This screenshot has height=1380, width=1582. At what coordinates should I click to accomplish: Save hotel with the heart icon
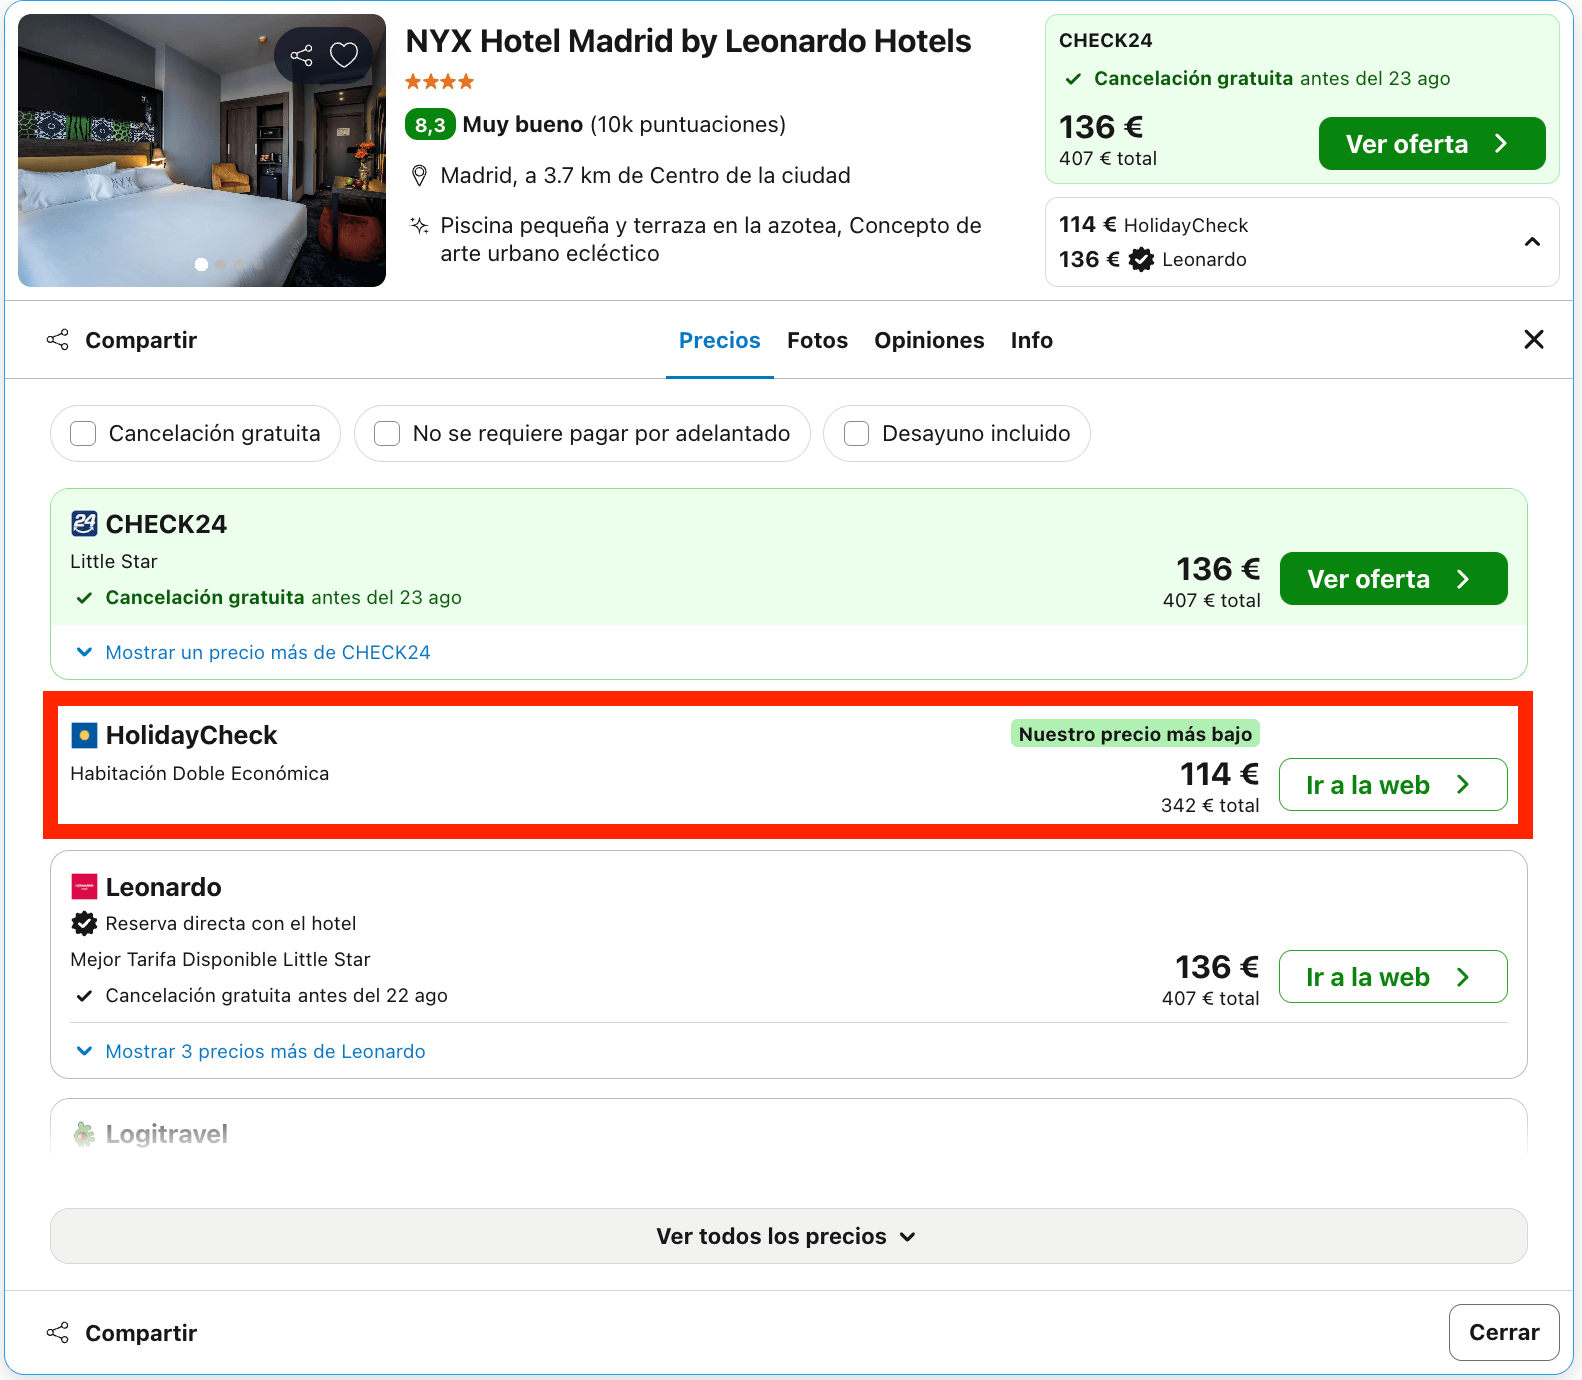pos(344,55)
